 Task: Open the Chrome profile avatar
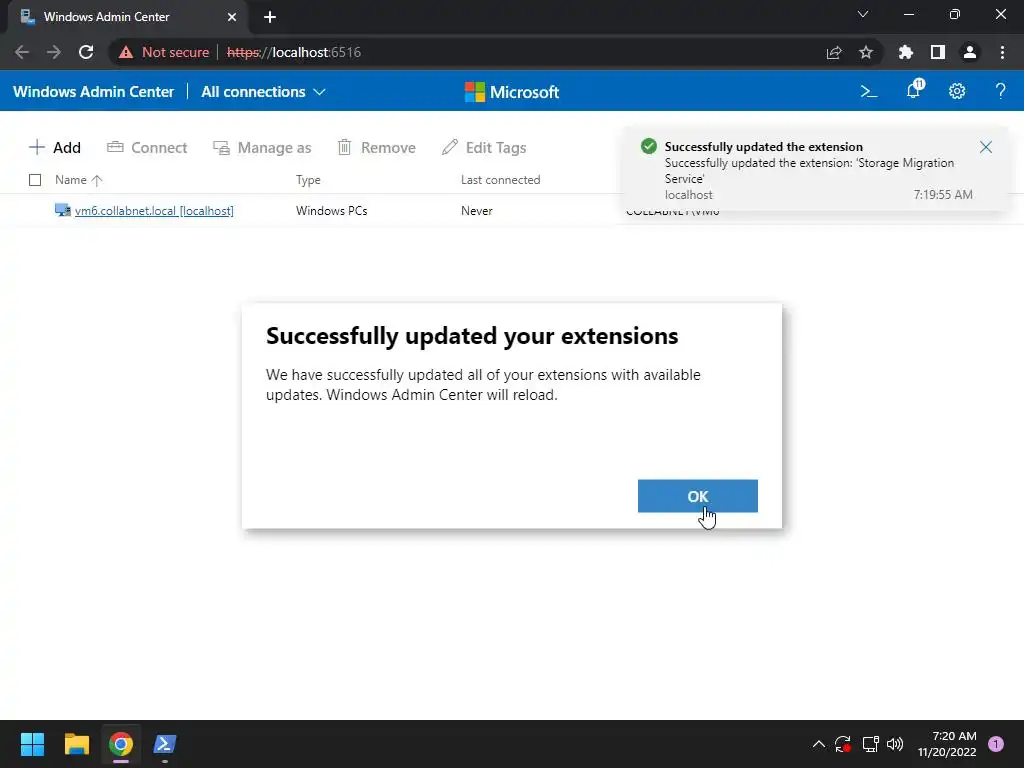(970, 52)
